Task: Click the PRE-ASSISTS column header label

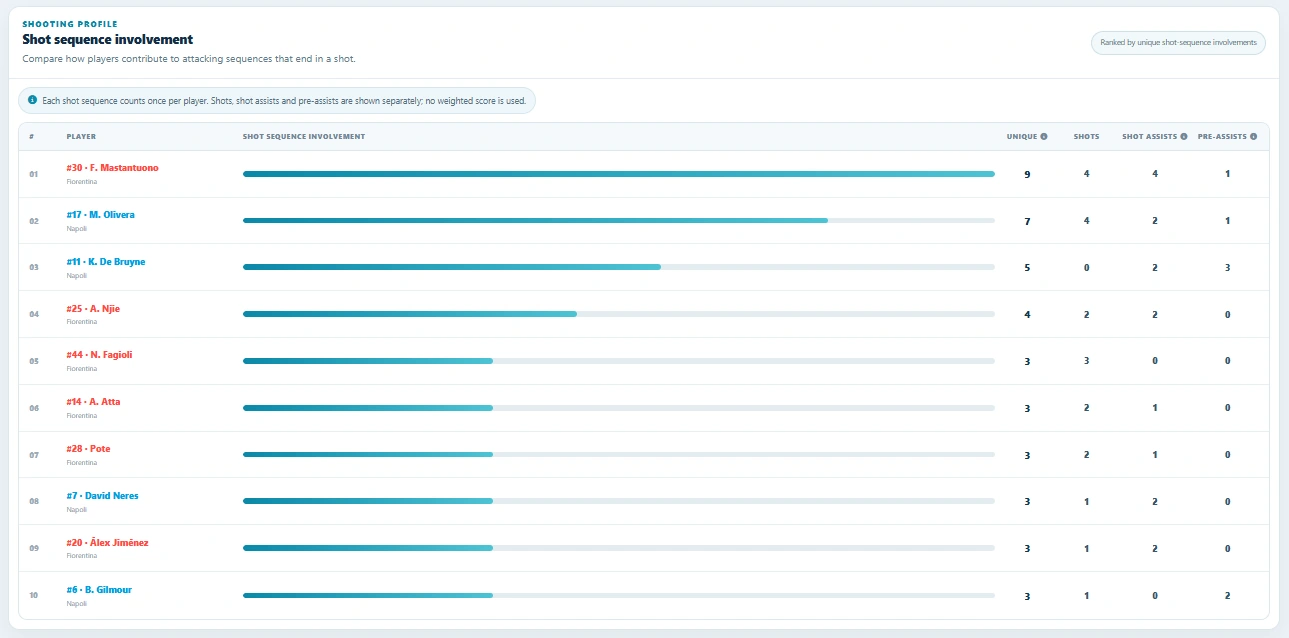Action: point(1222,136)
